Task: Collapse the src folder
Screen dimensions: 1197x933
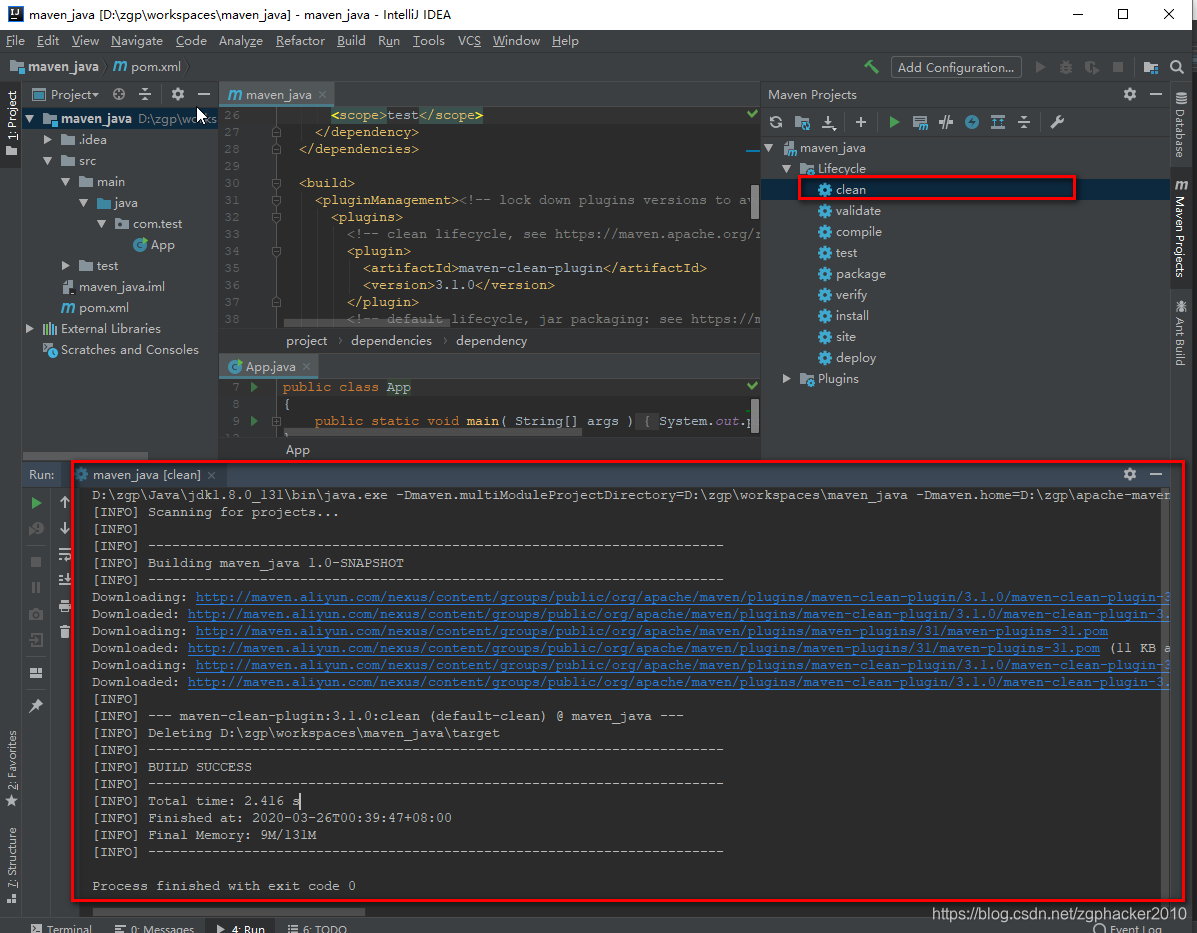Action: tap(47, 160)
